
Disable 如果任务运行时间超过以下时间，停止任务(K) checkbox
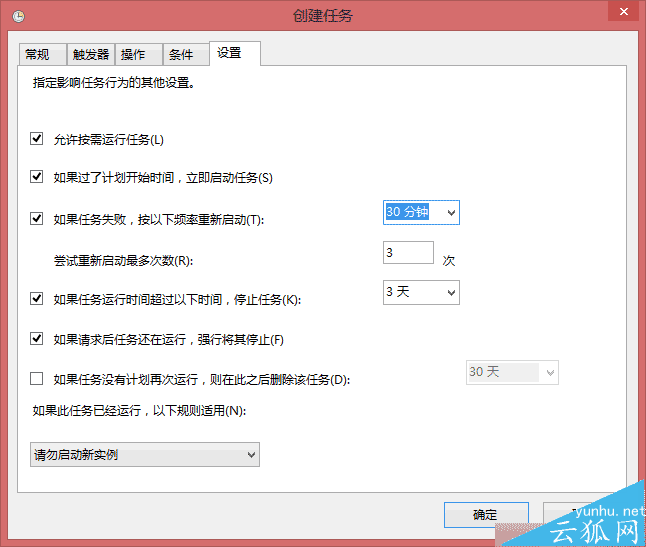point(37,298)
